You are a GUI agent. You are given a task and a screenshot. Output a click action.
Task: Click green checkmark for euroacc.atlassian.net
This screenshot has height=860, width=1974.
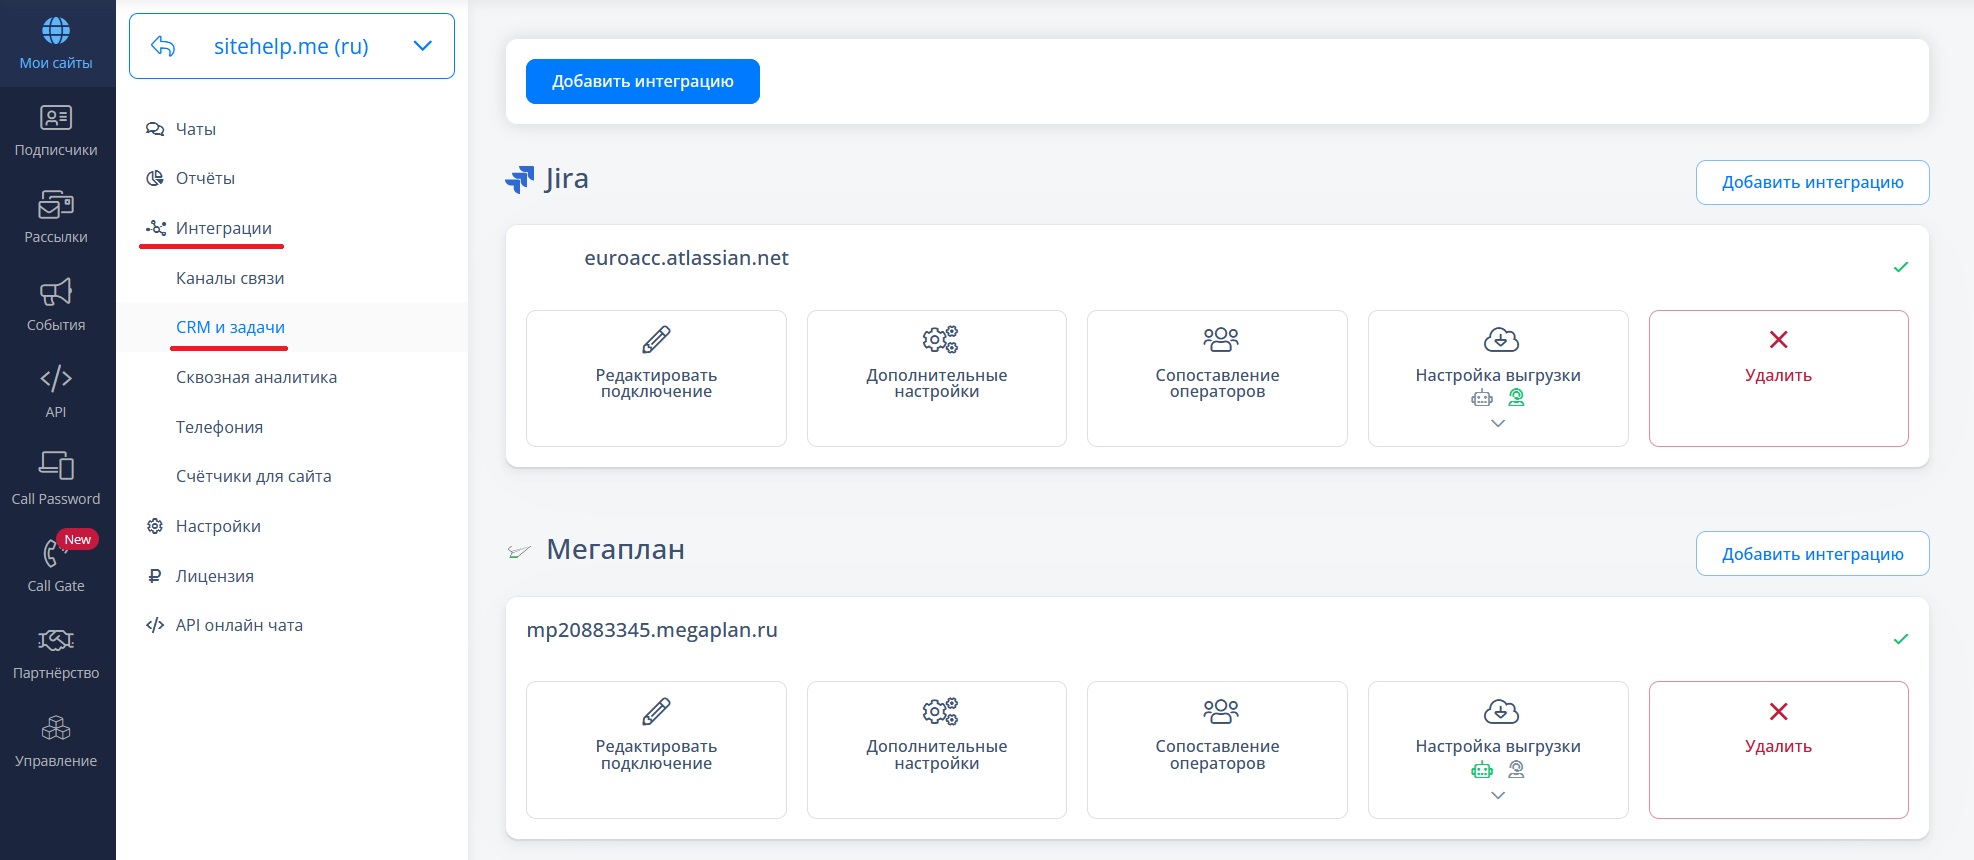click(x=1901, y=267)
